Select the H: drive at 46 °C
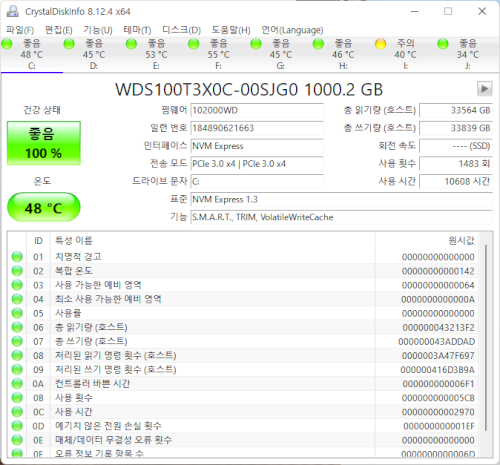The image size is (500, 465). [343, 54]
